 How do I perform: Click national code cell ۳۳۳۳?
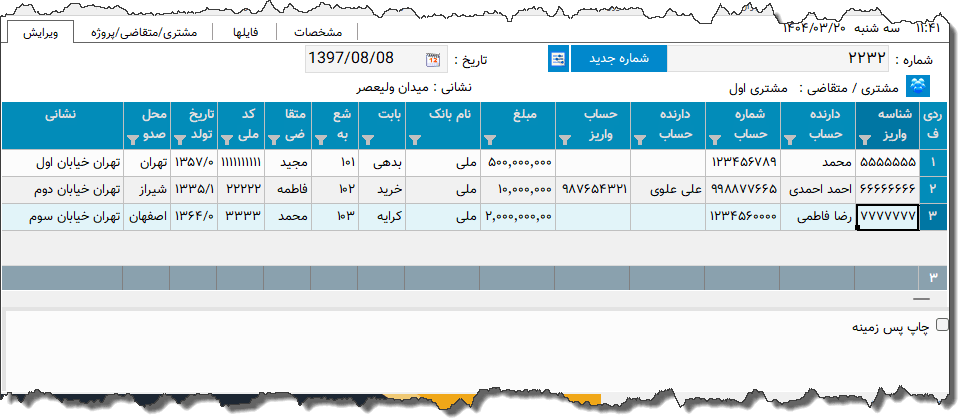[241, 216]
